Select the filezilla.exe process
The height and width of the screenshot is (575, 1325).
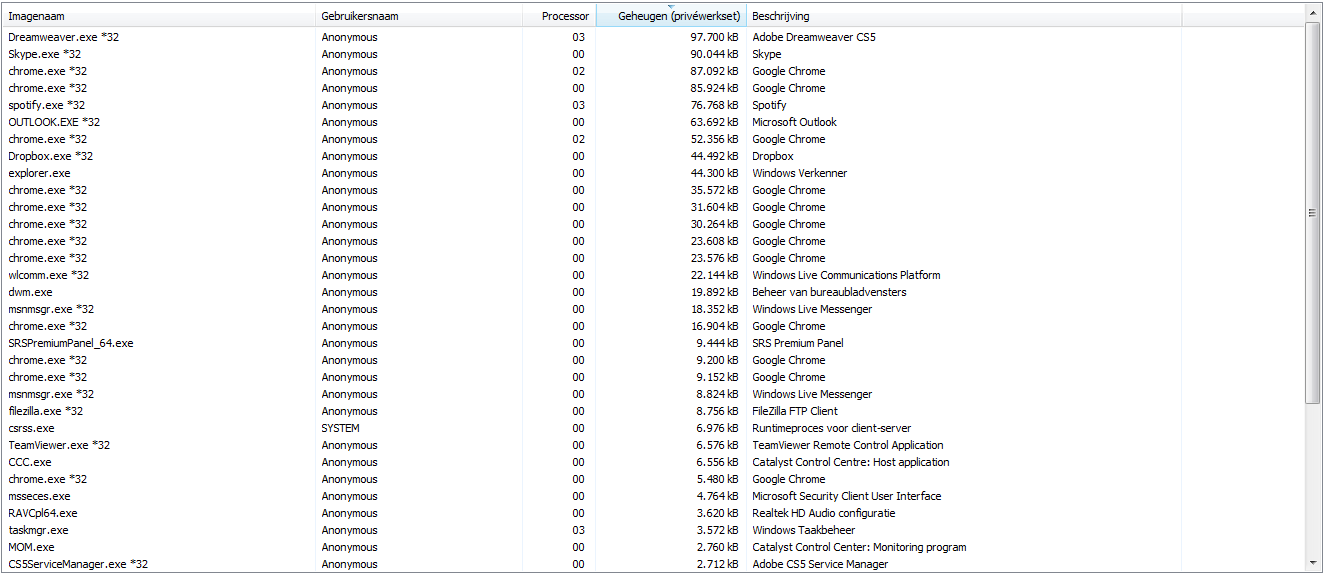point(45,411)
